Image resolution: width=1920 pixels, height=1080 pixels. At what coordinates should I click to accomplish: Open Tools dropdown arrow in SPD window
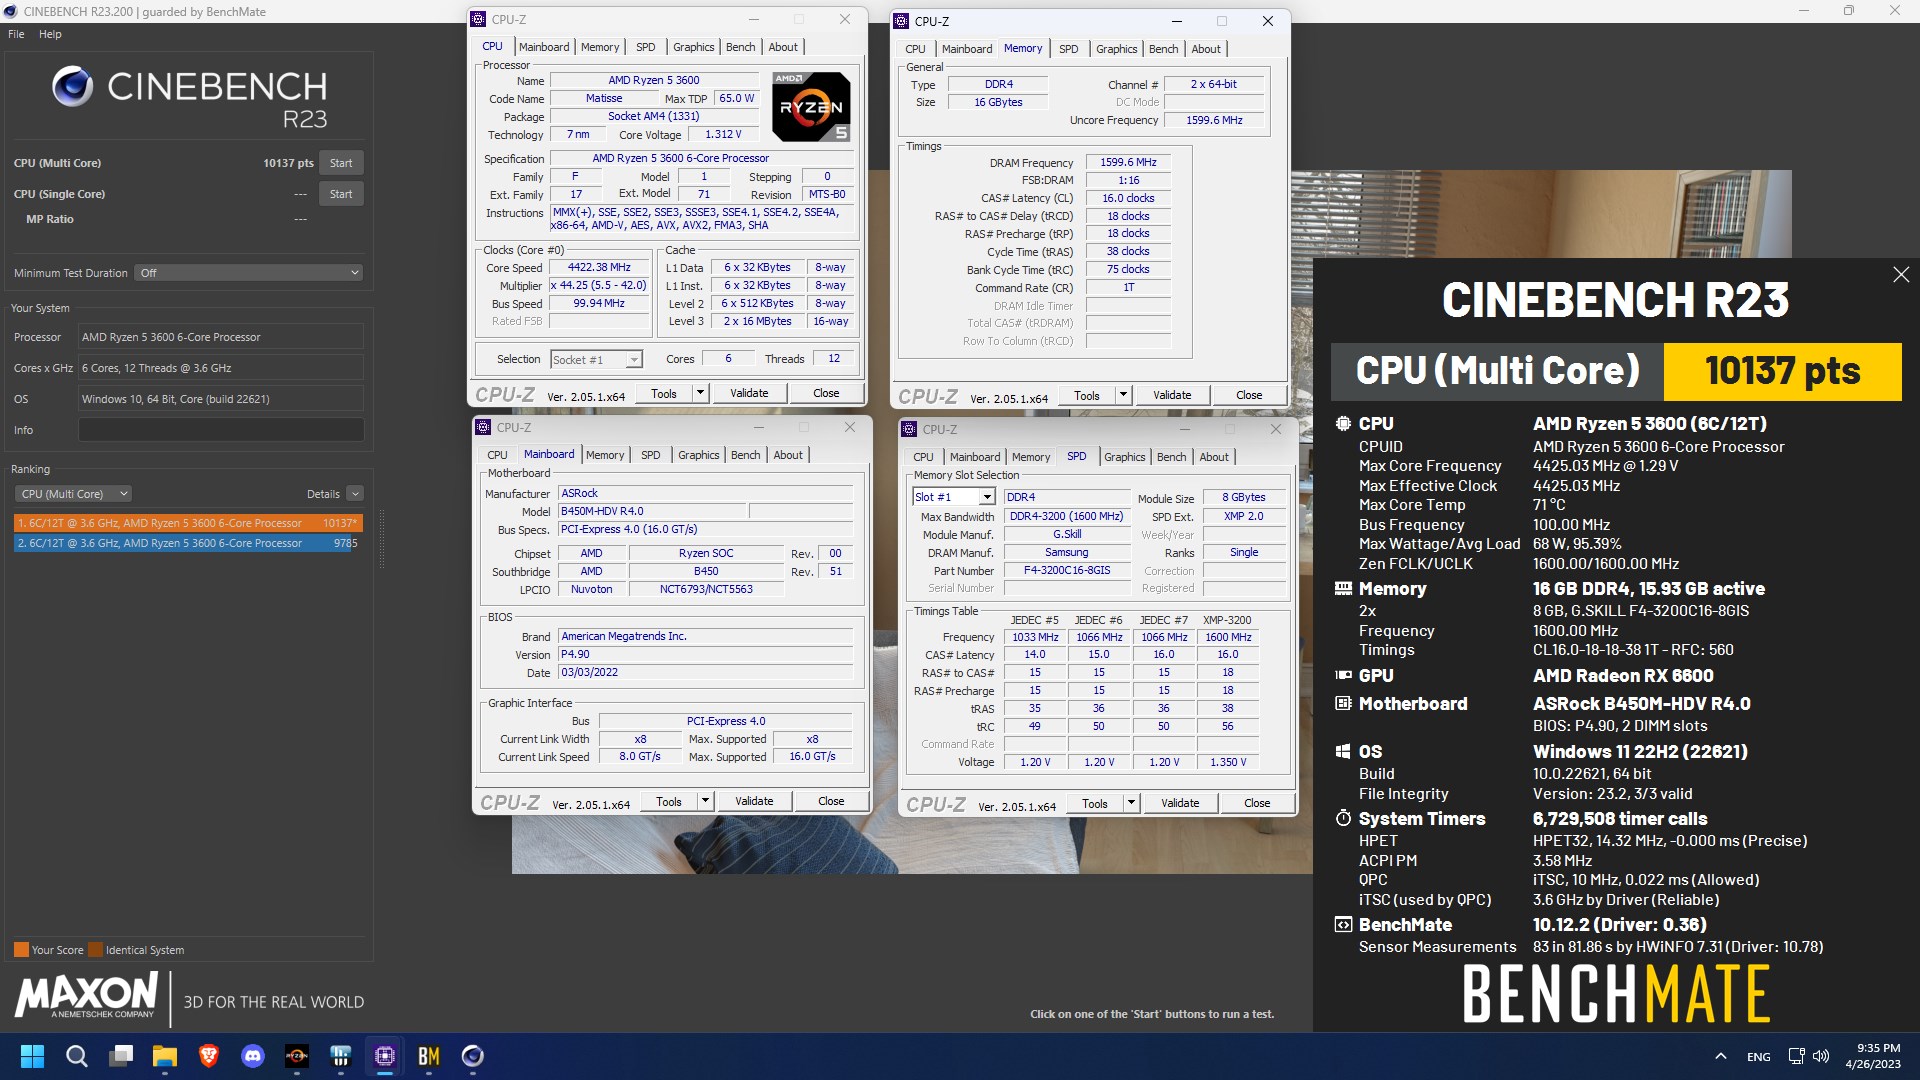tap(1131, 803)
